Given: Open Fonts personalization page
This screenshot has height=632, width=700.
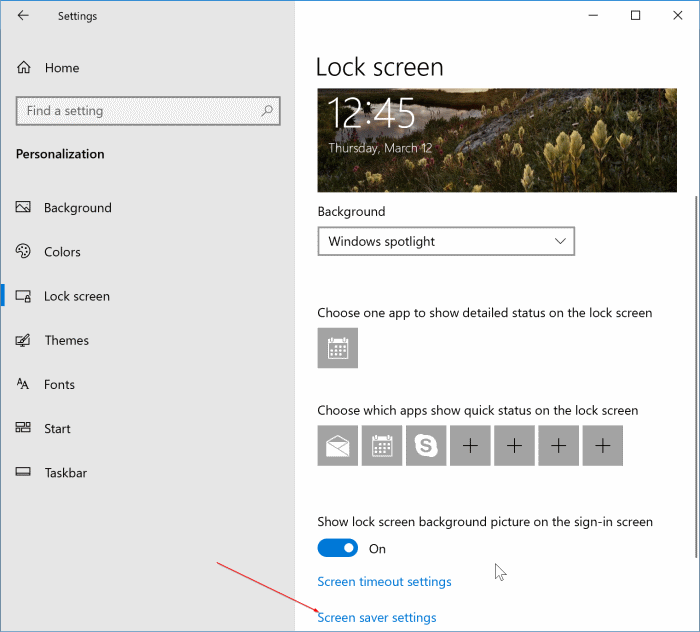Looking at the screenshot, I should click(x=59, y=384).
